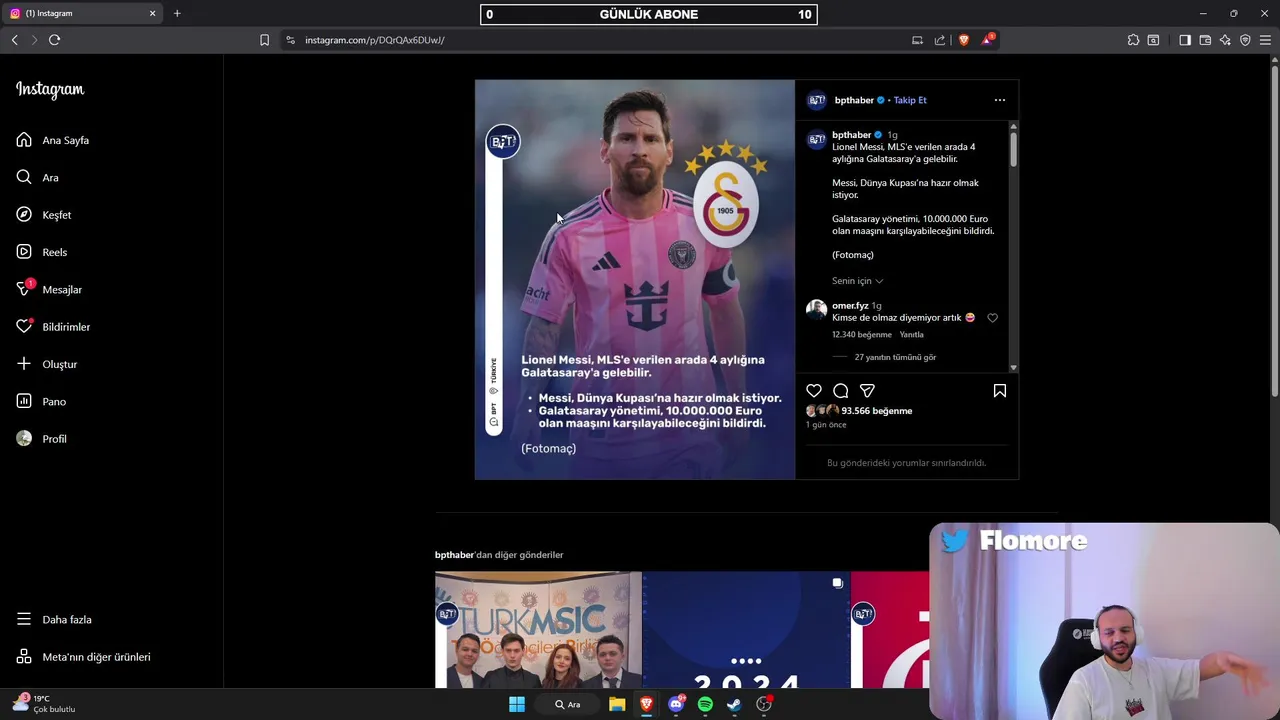Toggle the browser sidebar panel
The width and height of the screenshot is (1280, 720).
1185,40
